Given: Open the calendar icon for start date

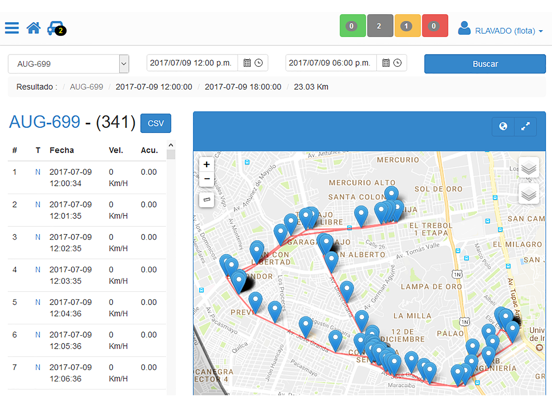Looking at the screenshot, I should pyautogui.click(x=247, y=63).
